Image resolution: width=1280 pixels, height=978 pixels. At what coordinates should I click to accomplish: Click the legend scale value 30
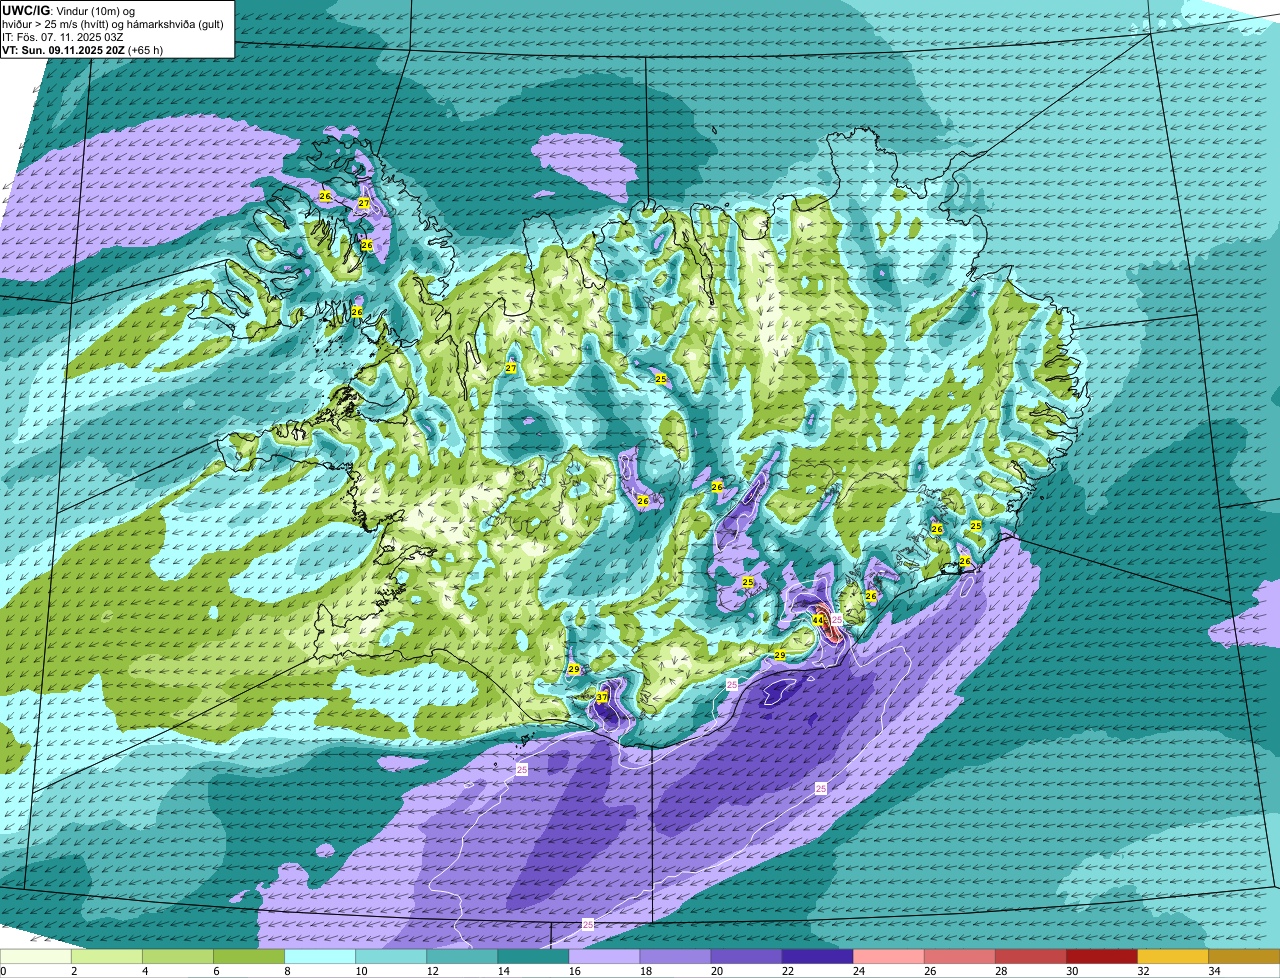point(1070,971)
